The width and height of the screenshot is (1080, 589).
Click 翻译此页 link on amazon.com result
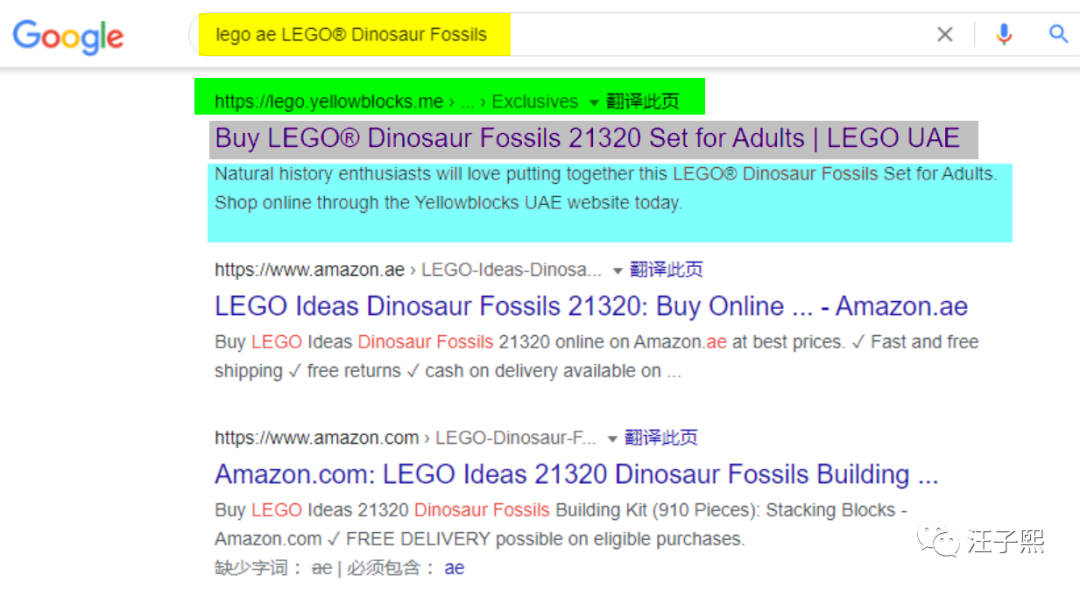[x=661, y=437]
